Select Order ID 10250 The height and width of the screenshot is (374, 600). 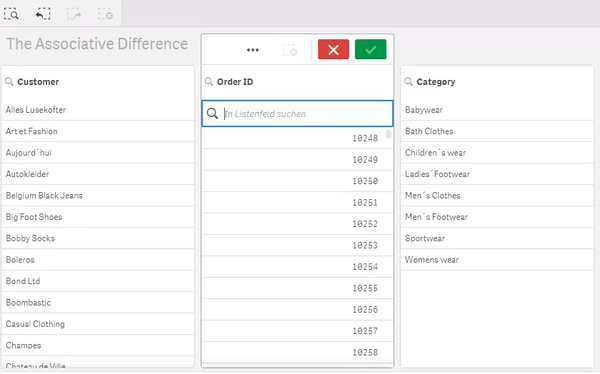[x=297, y=181]
